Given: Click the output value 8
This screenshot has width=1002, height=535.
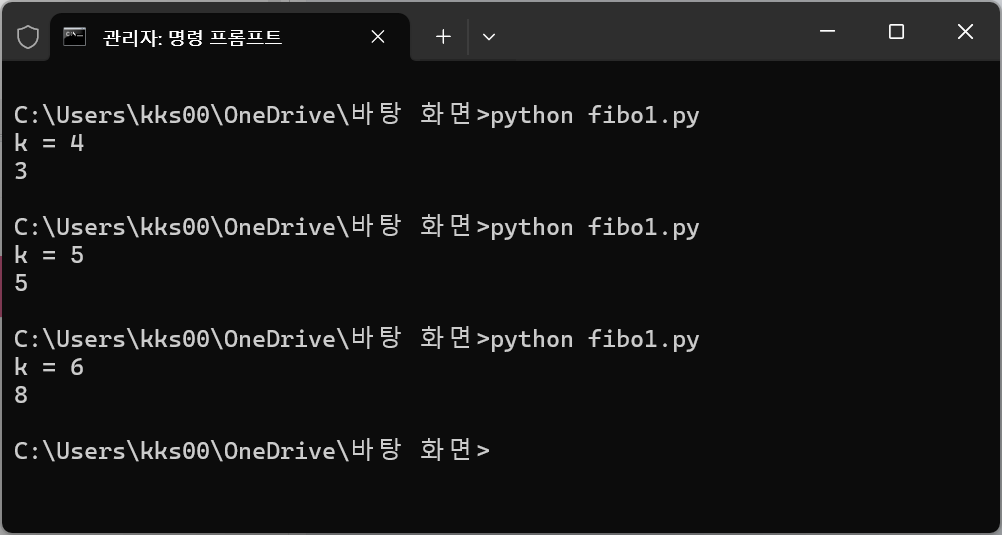Looking at the screenshot, I should pos(21,395).
